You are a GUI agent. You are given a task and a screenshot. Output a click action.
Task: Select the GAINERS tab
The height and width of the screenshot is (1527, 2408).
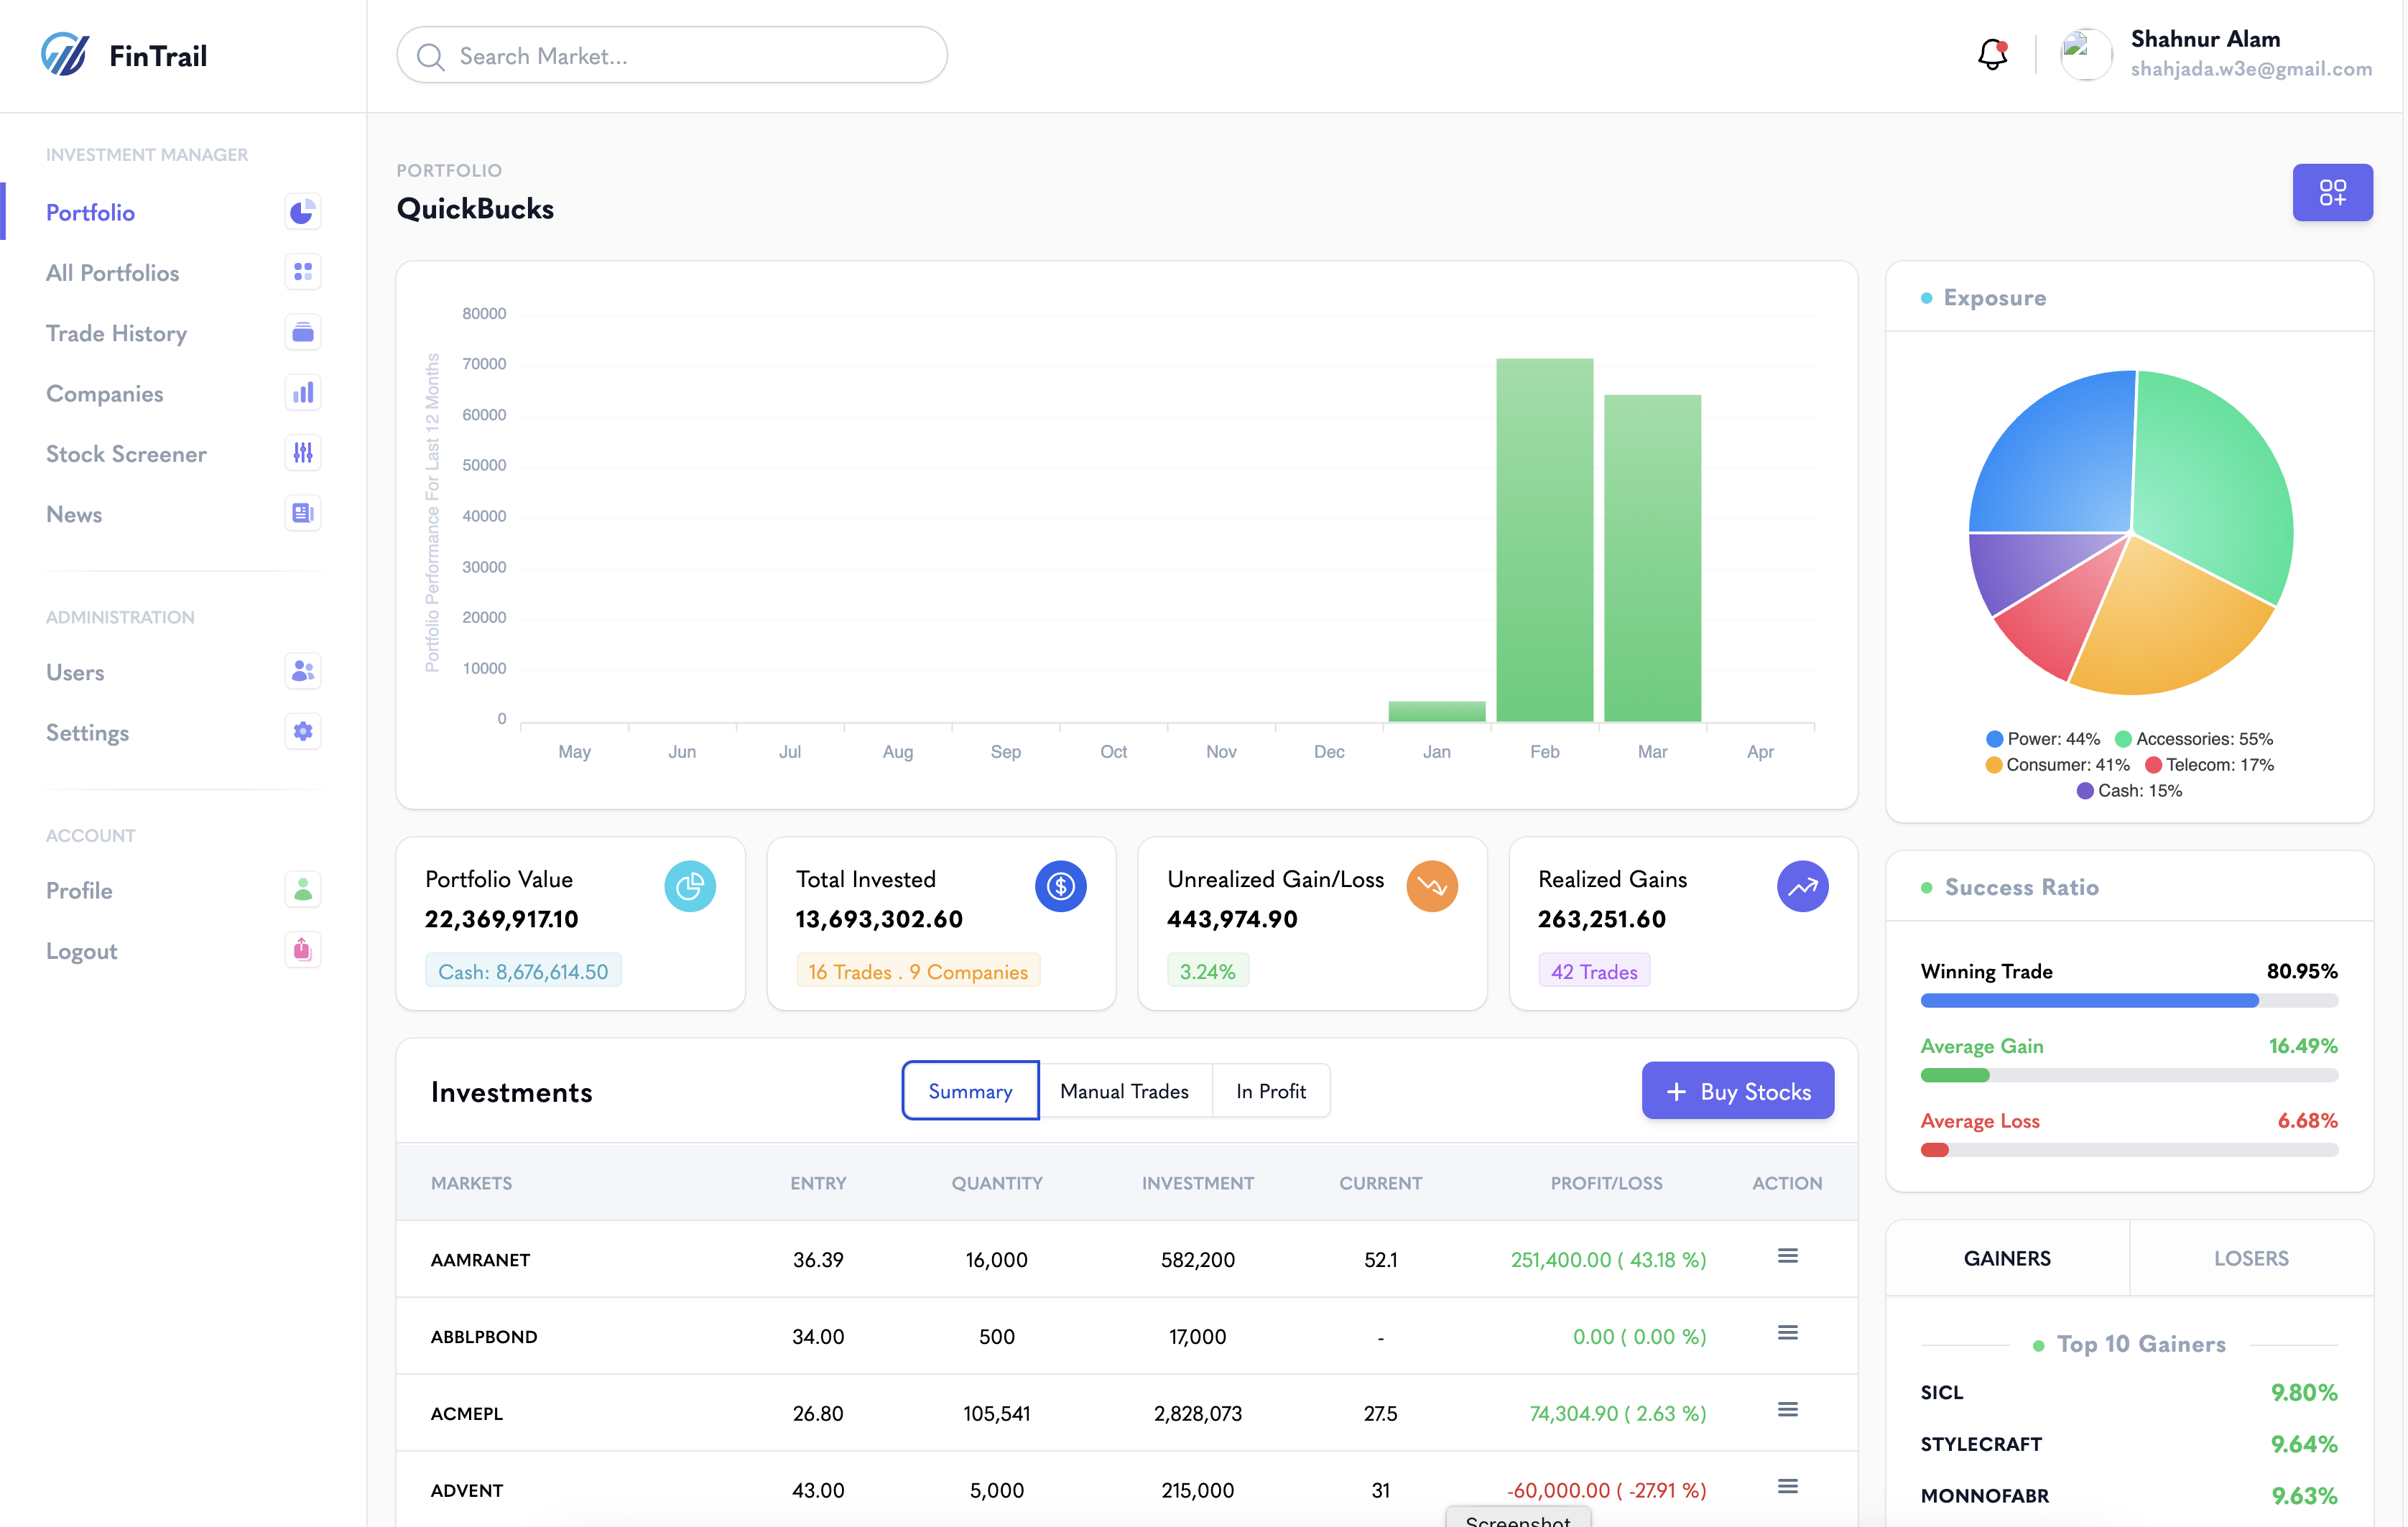point(2007,1259)
